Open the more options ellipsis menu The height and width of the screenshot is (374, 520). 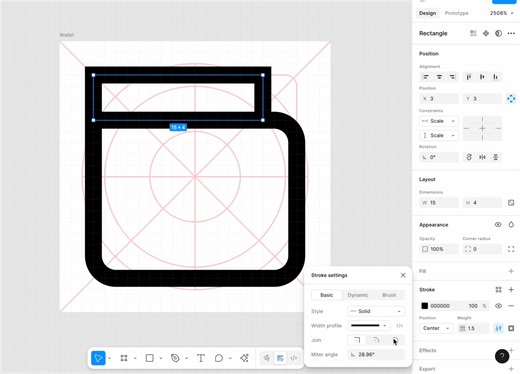point(511,33)
